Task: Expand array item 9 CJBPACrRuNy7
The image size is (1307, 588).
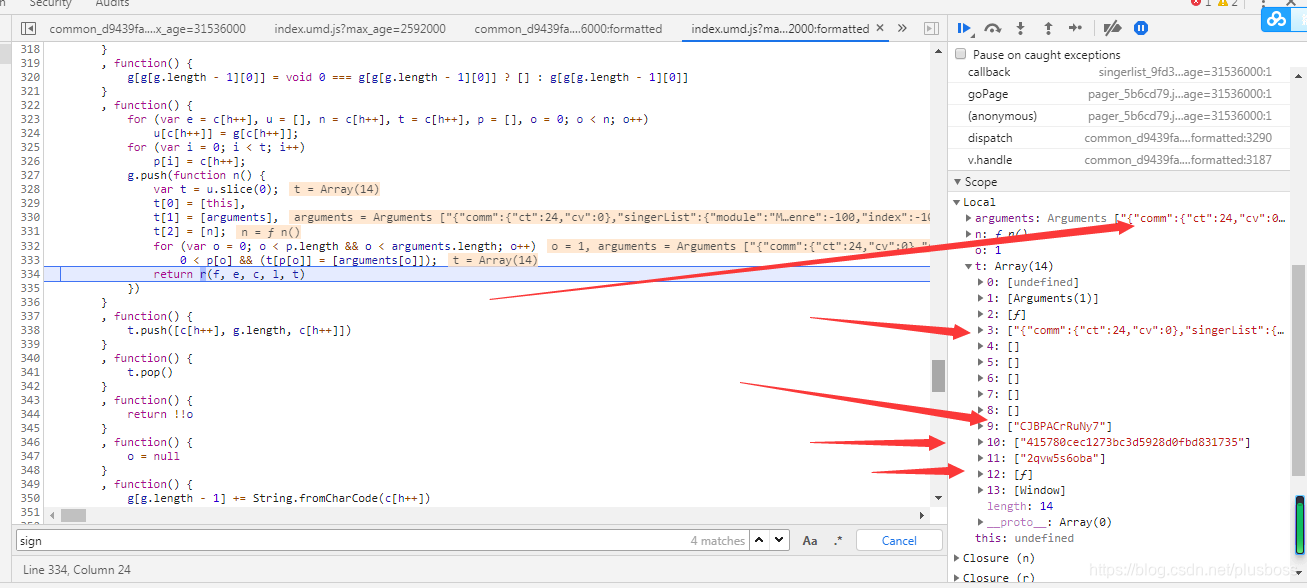Action: pos(980,426)
